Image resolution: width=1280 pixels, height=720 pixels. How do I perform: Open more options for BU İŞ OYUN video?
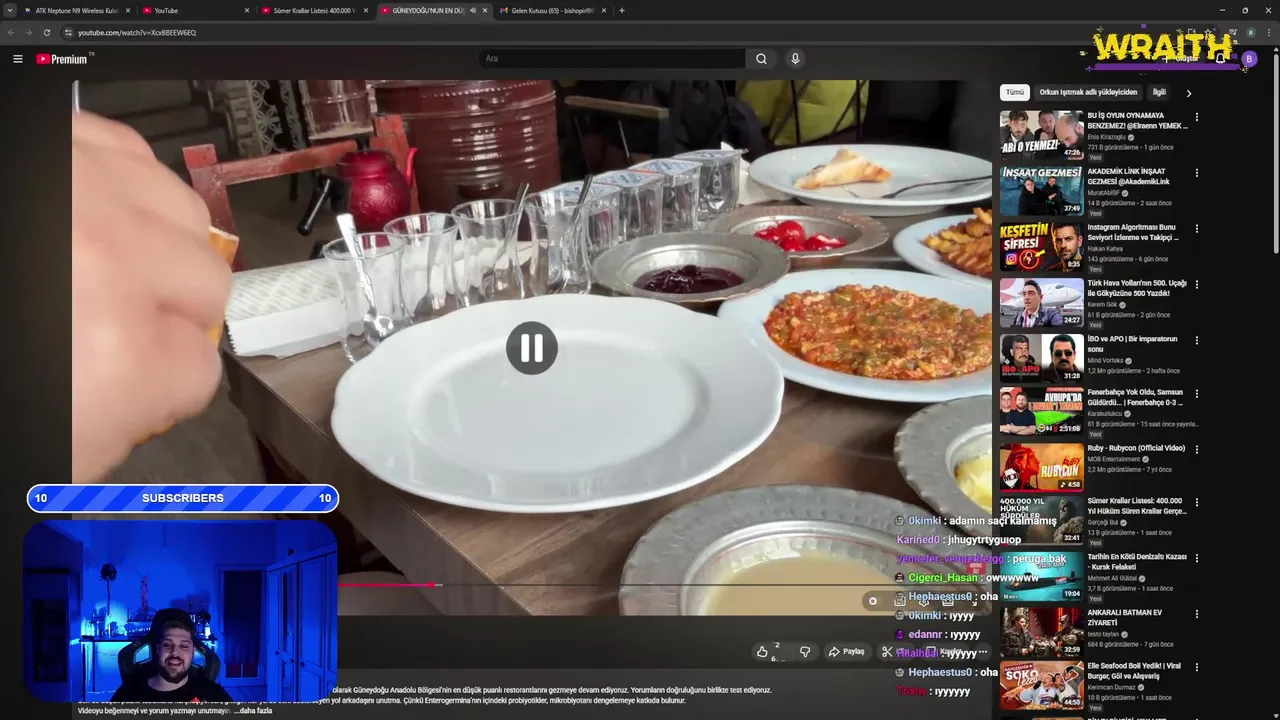(x=1196, y=117)
